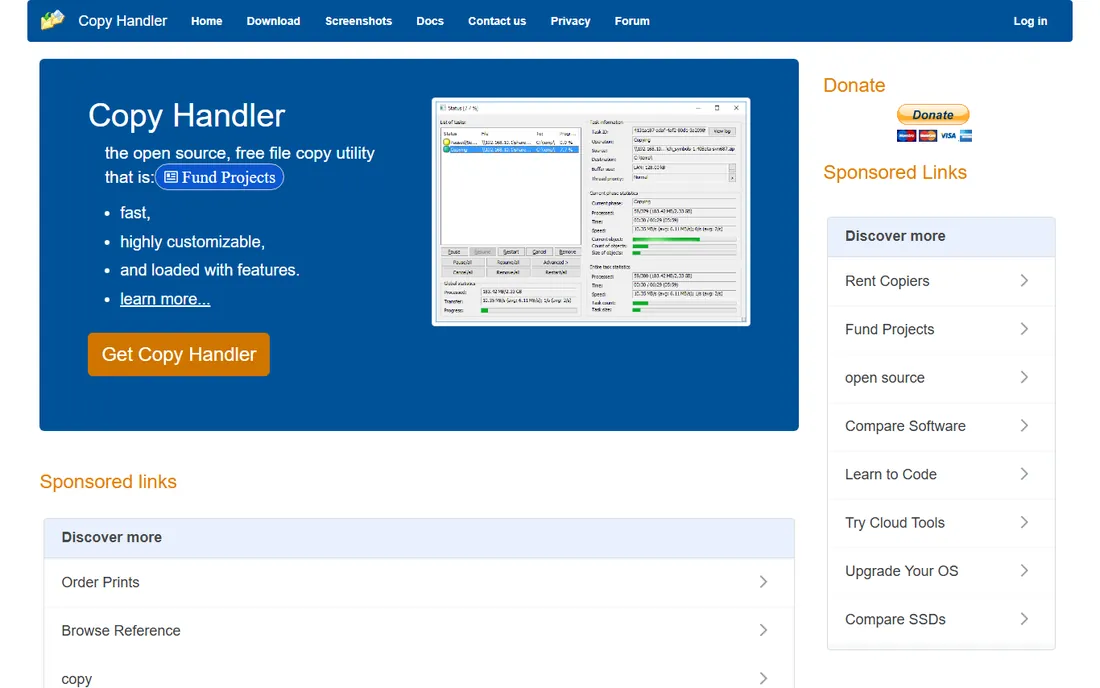The height and width of the screenshot is (688, 1100).
Task: Click the Copy Handler brand name in navbar
Action: click(x=123, y=21)
